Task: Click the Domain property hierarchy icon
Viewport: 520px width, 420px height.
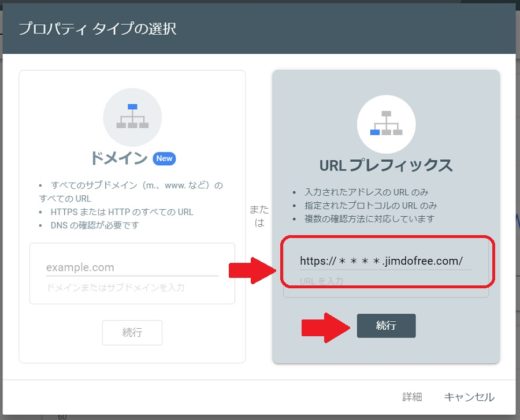Action: [x=132, y=117]
